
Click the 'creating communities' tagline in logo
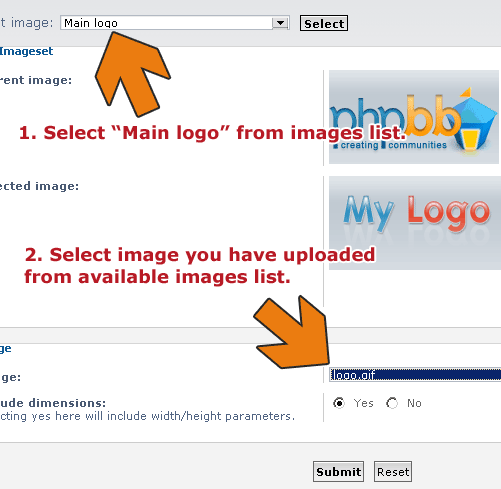click(x=390, y=145)
